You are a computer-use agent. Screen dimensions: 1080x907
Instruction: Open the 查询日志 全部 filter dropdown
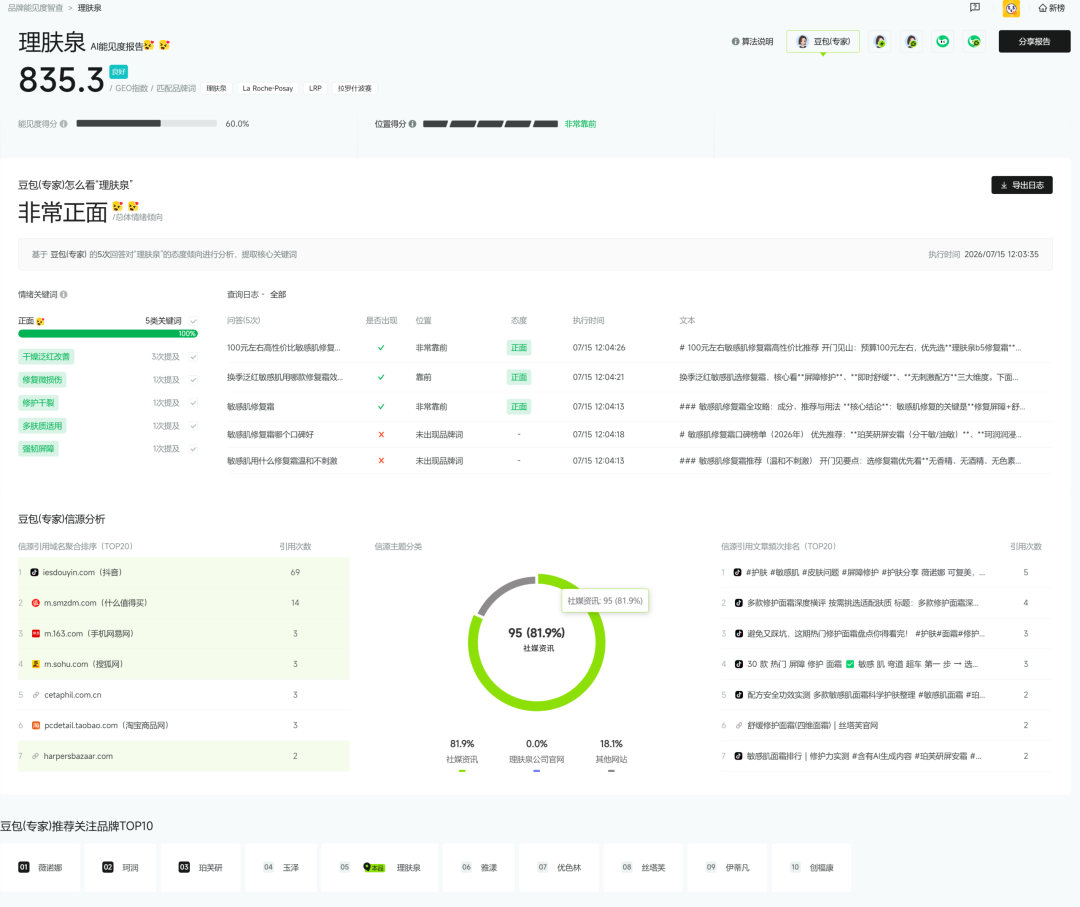pos(278,294)
